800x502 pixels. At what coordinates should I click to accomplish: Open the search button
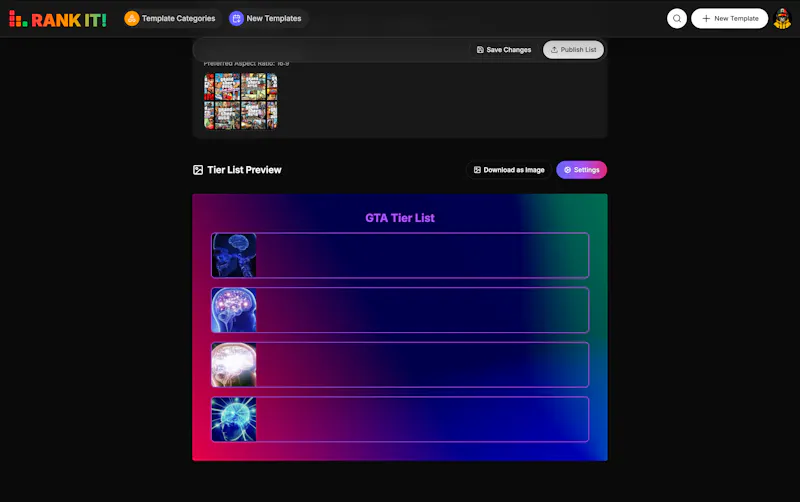[x=677, y=18]
